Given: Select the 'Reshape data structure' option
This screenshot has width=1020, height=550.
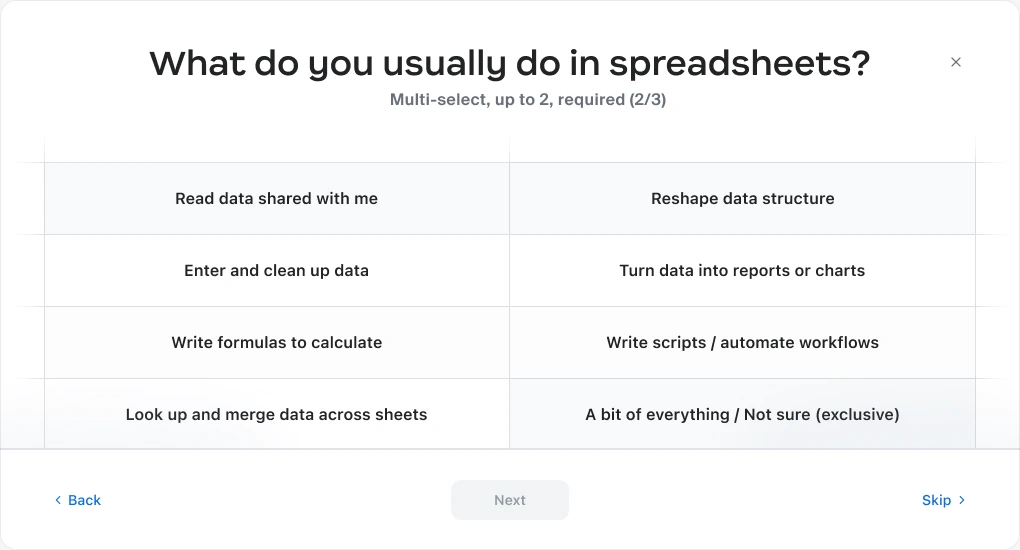Looking at the screenshot, I should [742, 199].
